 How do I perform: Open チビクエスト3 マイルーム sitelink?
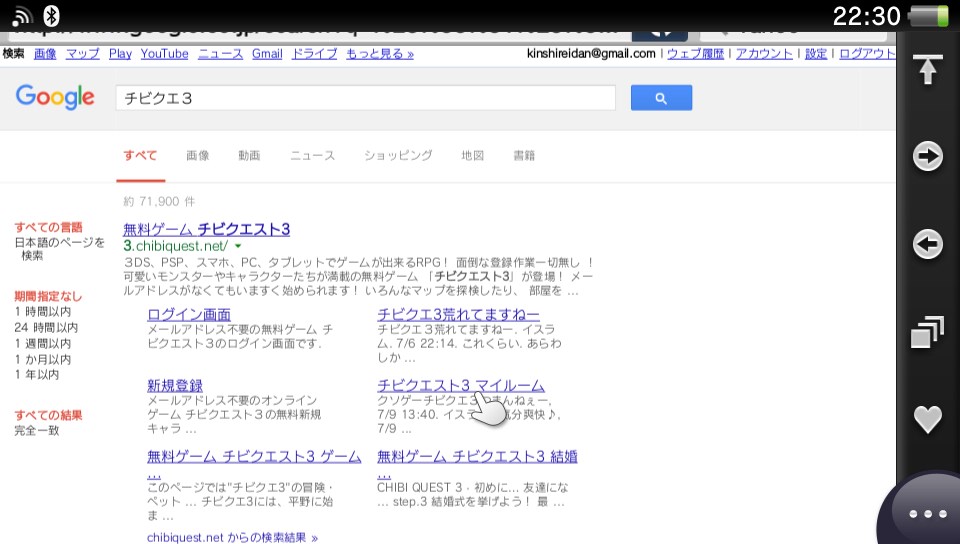460,386
